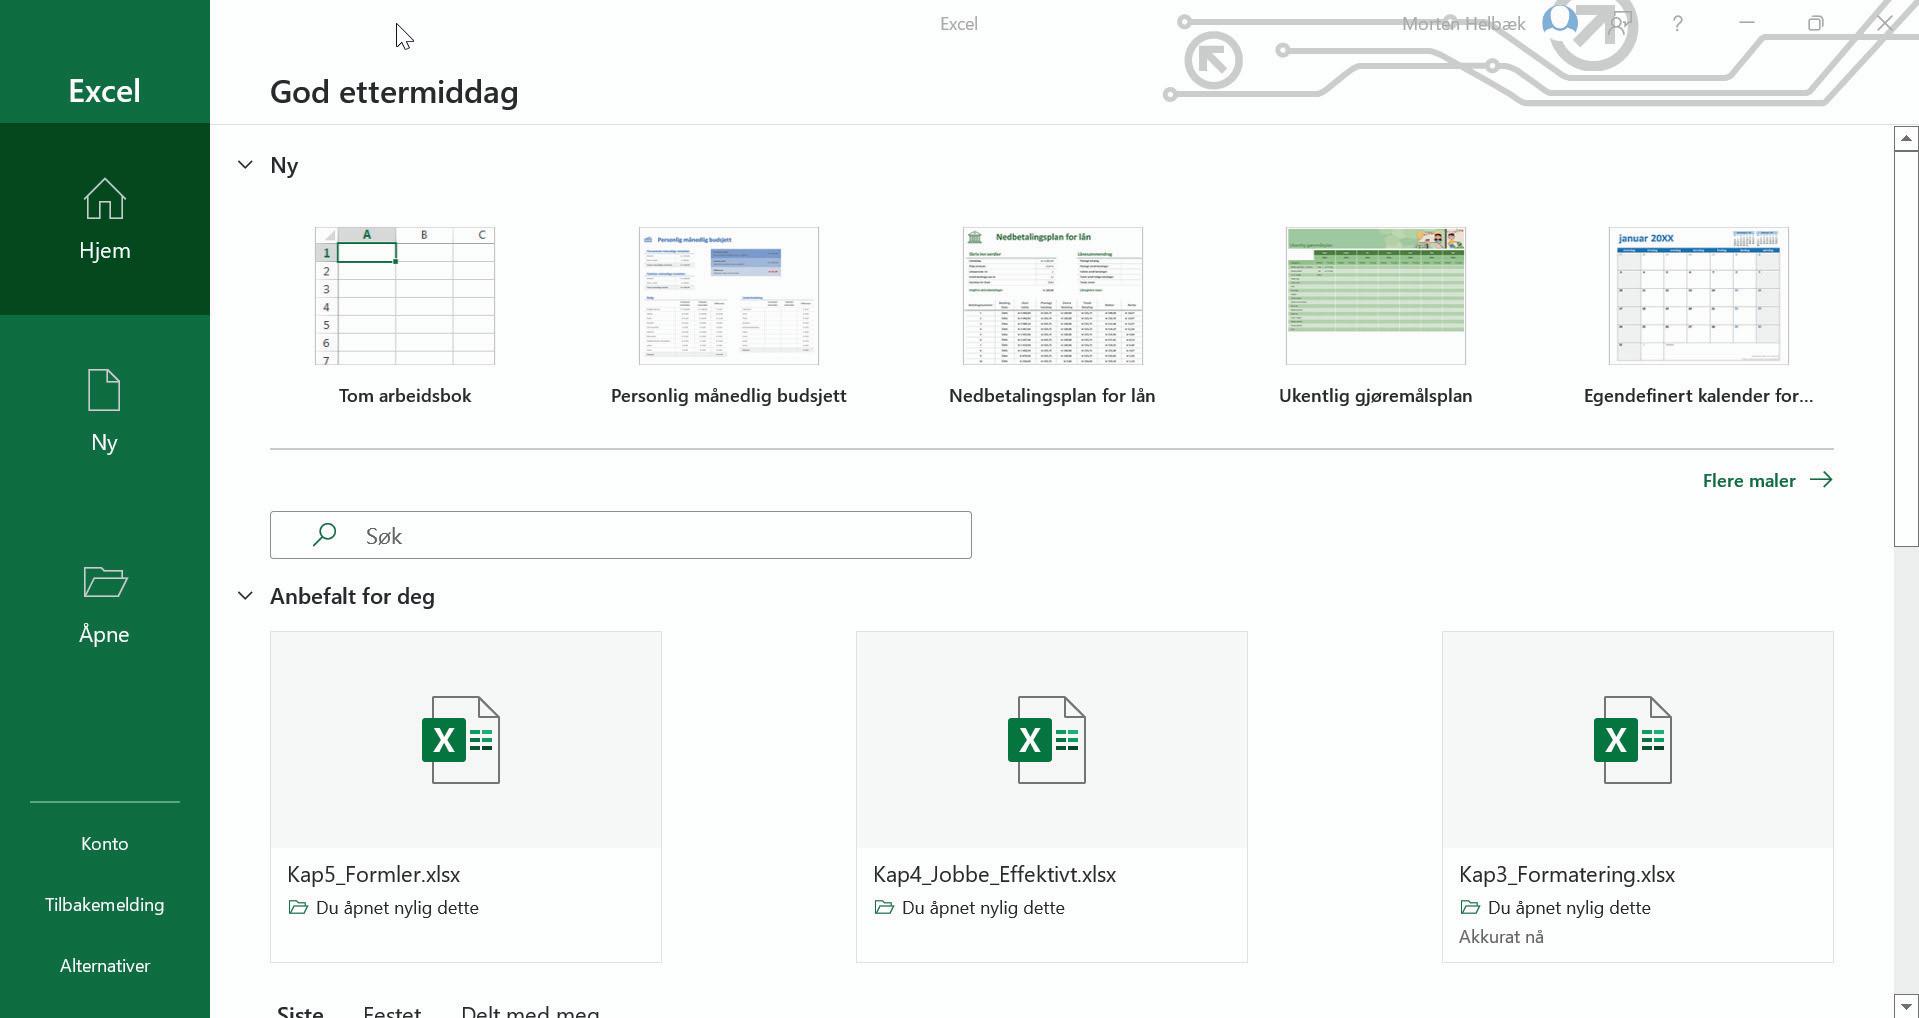Open the Kap5_Formler.xlsx file card
Screen dimensions: 1919x1018
(466, 797)
